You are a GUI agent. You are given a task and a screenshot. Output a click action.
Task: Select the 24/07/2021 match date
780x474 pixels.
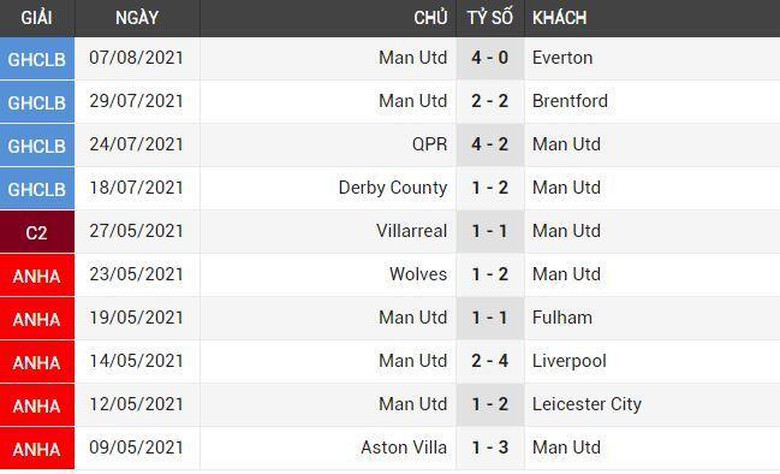click(136, 144)
